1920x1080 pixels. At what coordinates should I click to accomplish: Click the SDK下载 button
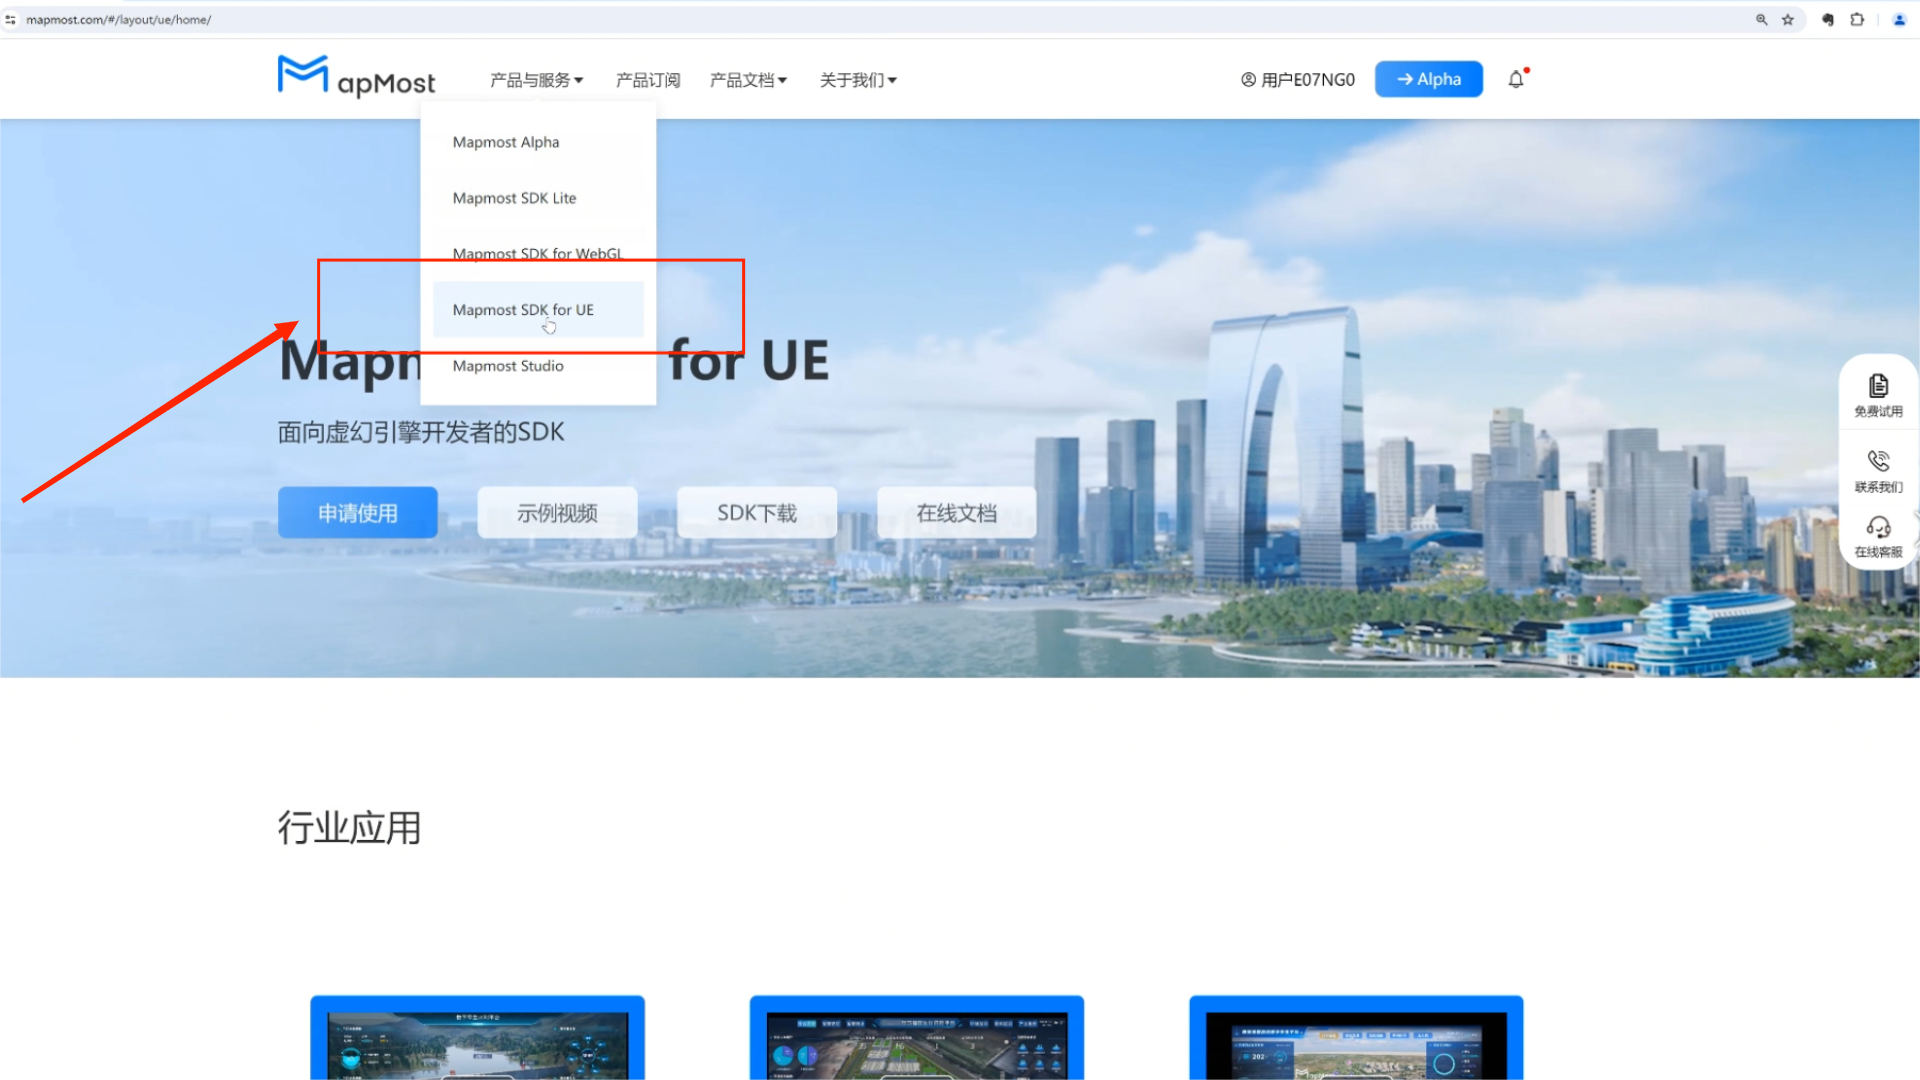click(757, 513)
